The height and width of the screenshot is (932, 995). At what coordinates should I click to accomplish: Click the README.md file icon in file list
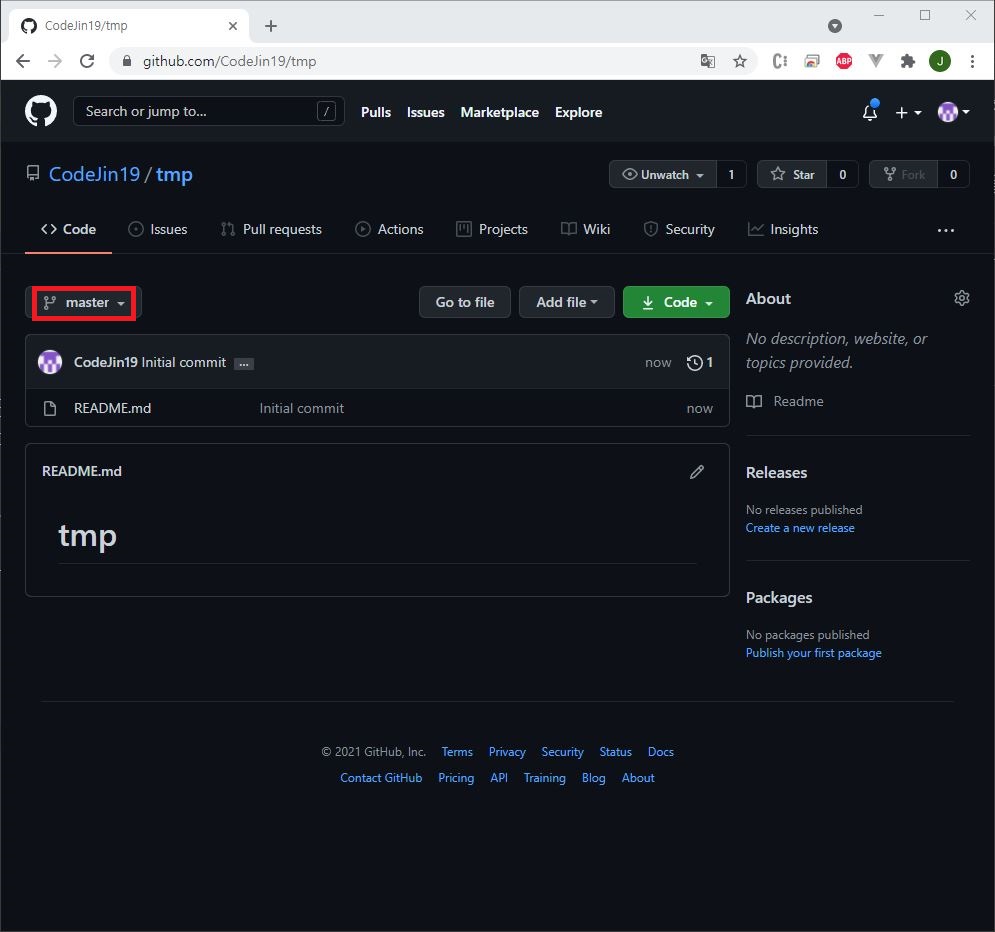(50, 409)
